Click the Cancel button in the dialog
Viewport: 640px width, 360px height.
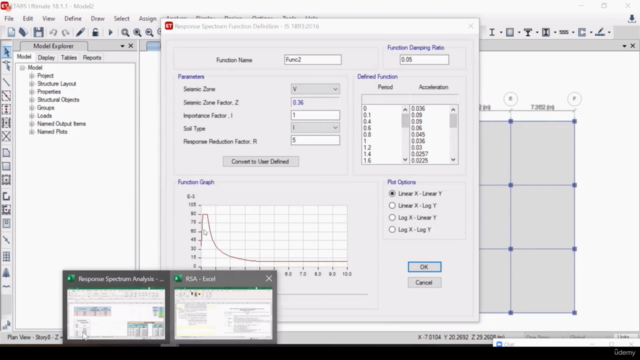[424, 282]
